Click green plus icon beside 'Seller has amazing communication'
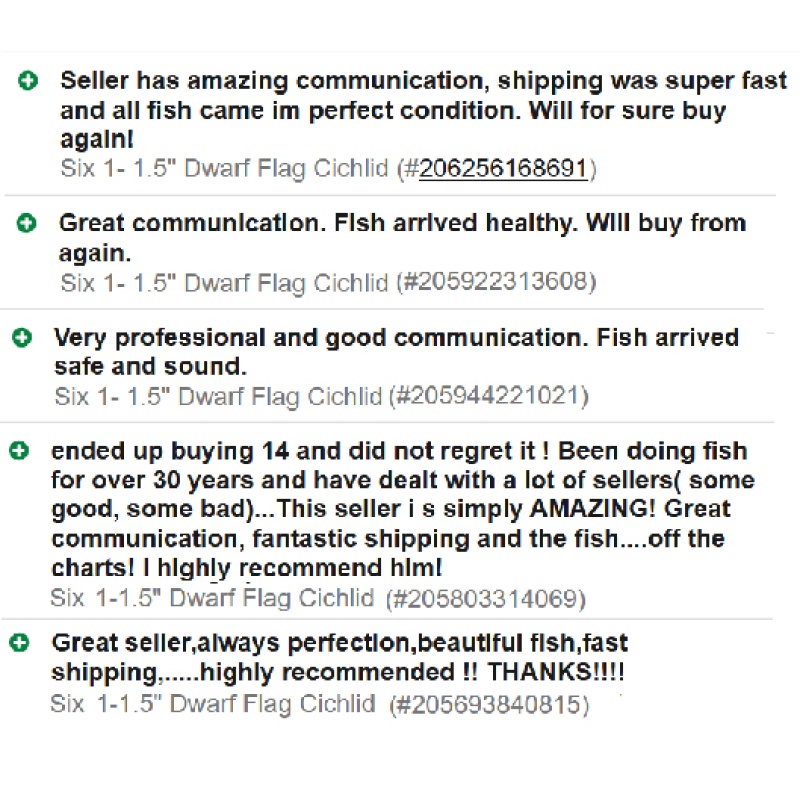 [28, 81]
